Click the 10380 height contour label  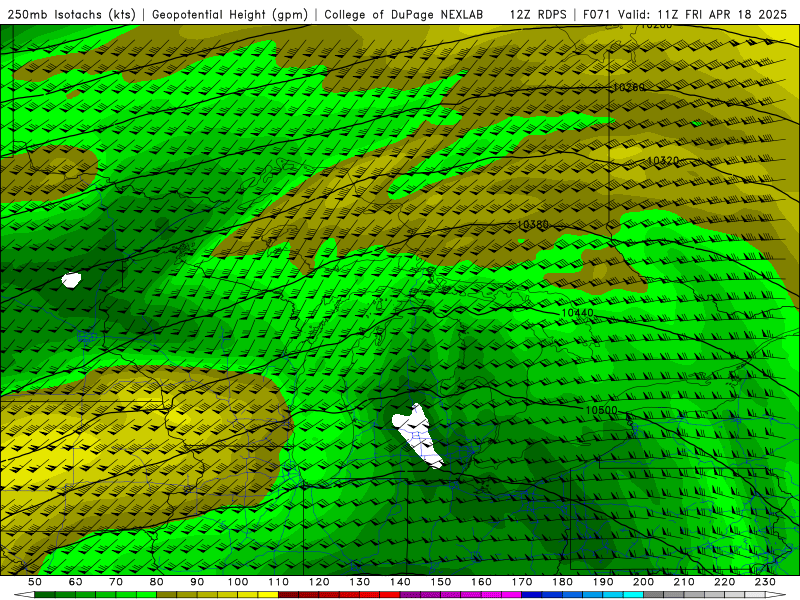coord(533,224)
